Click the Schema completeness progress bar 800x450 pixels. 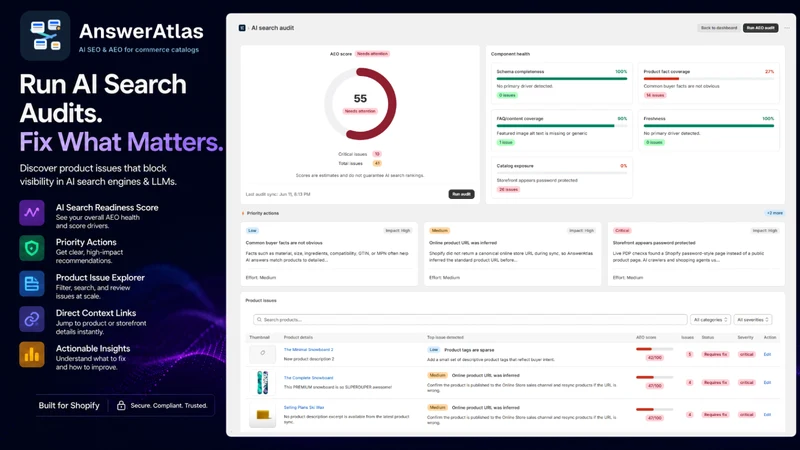point(562,79)
